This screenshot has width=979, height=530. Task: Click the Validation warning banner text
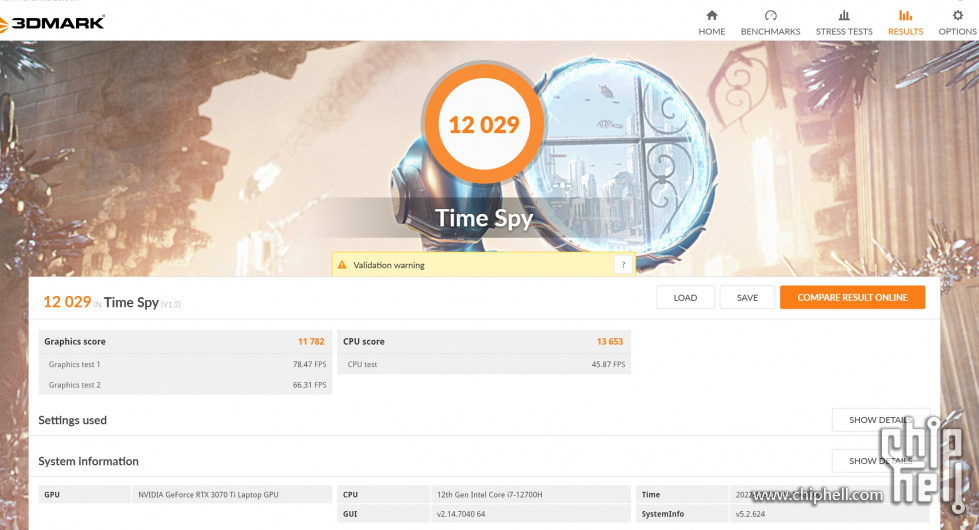pyautogui.click(x=388, y=265)
